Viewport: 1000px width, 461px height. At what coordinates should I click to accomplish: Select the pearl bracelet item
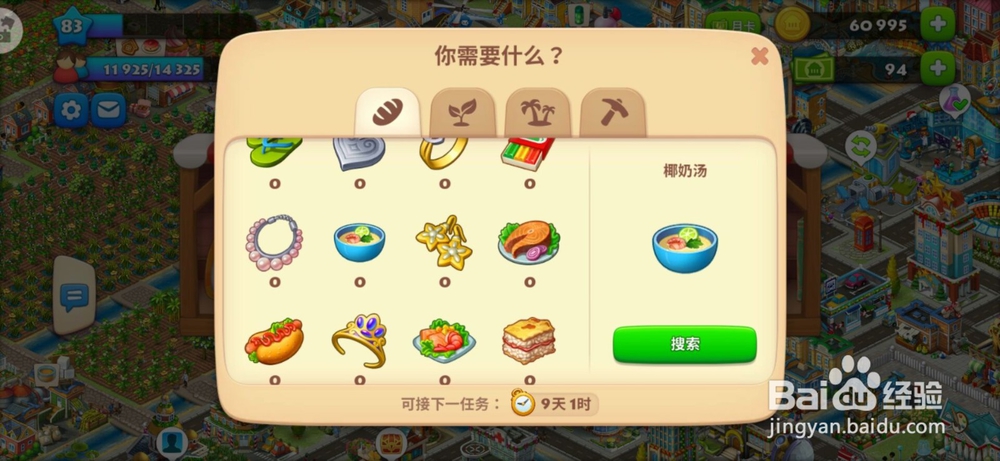click(x=274, y=243)
